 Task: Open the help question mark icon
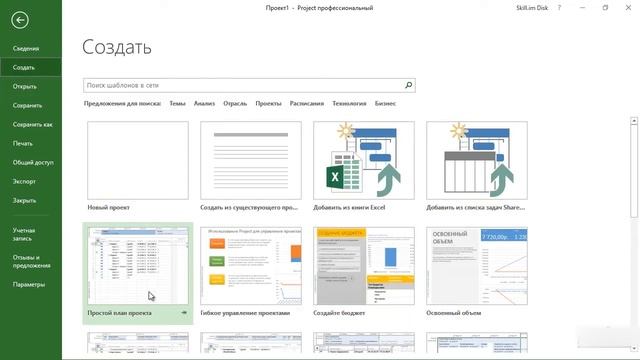pos(559,8)
